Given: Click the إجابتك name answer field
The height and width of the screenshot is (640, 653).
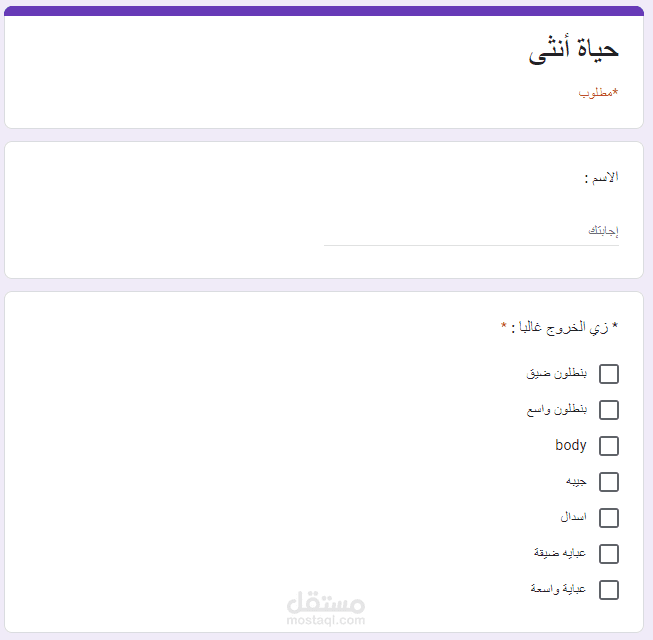Looking at the screenshot, I should tap(471, 231).
